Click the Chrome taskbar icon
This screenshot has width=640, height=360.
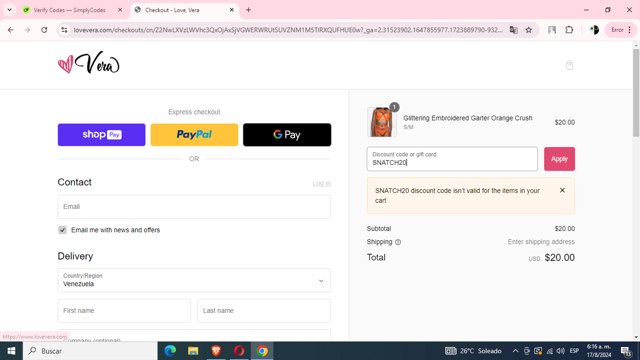[262, 351]
